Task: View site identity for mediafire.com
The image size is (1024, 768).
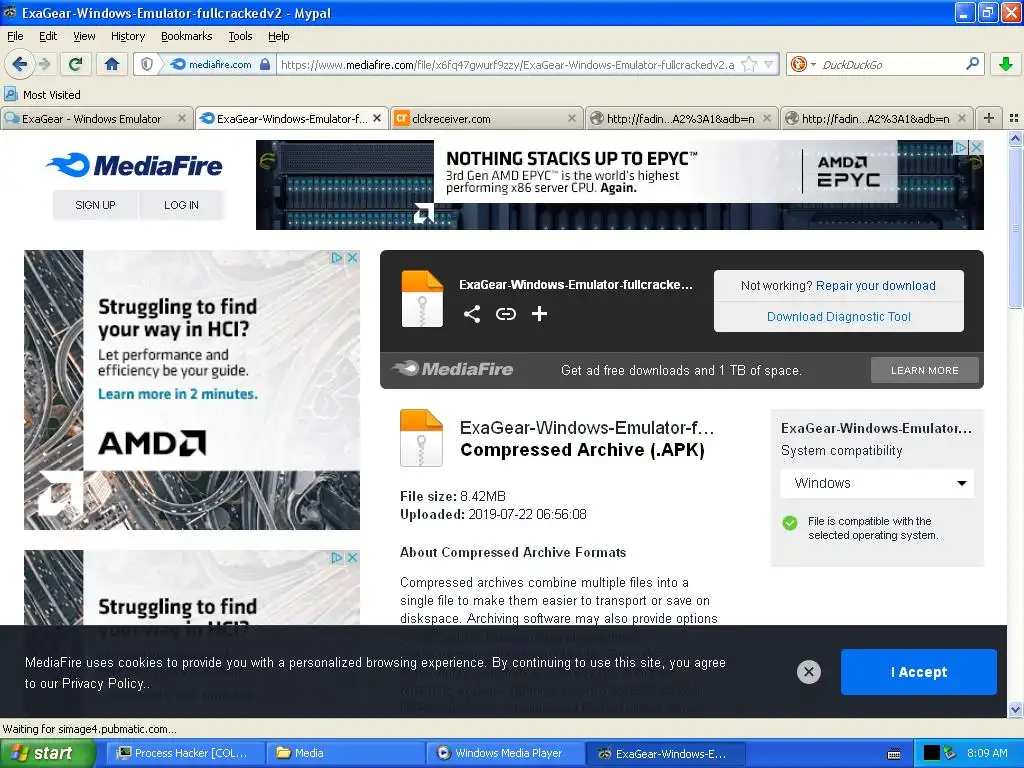Action: click(x=220, y=64)
